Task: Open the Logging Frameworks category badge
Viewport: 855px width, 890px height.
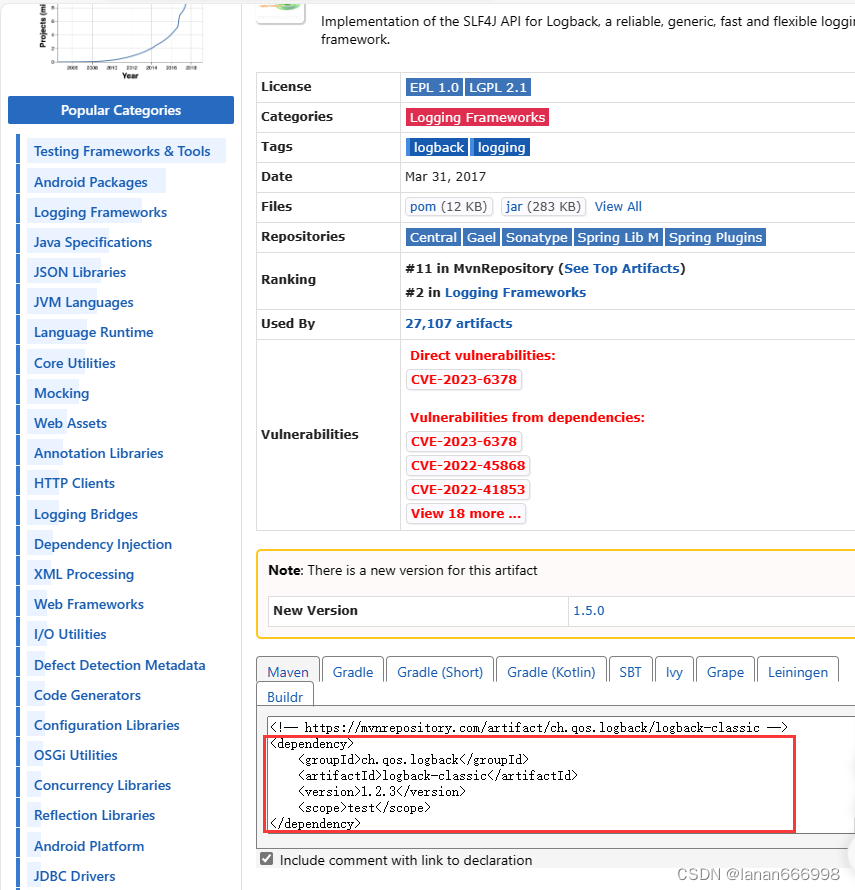Action: pos(477,117)
